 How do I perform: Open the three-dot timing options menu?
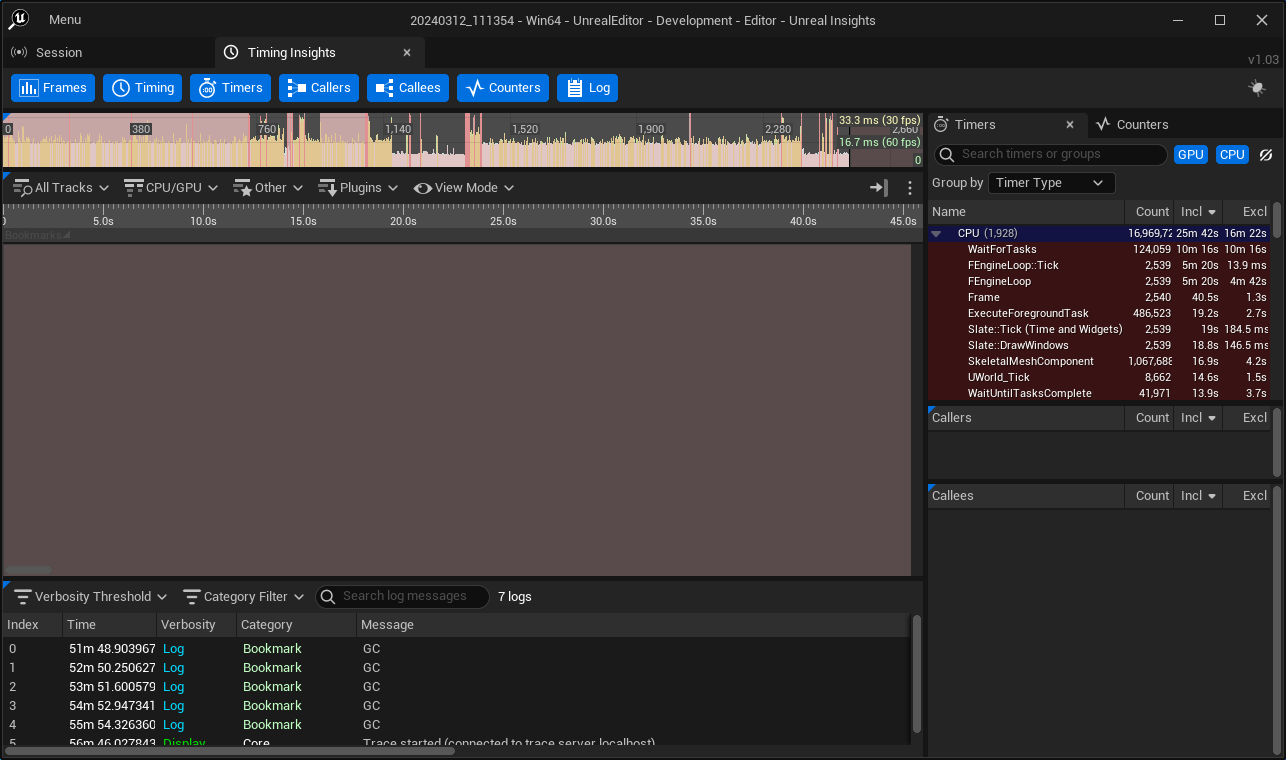[x=909, y=188]
